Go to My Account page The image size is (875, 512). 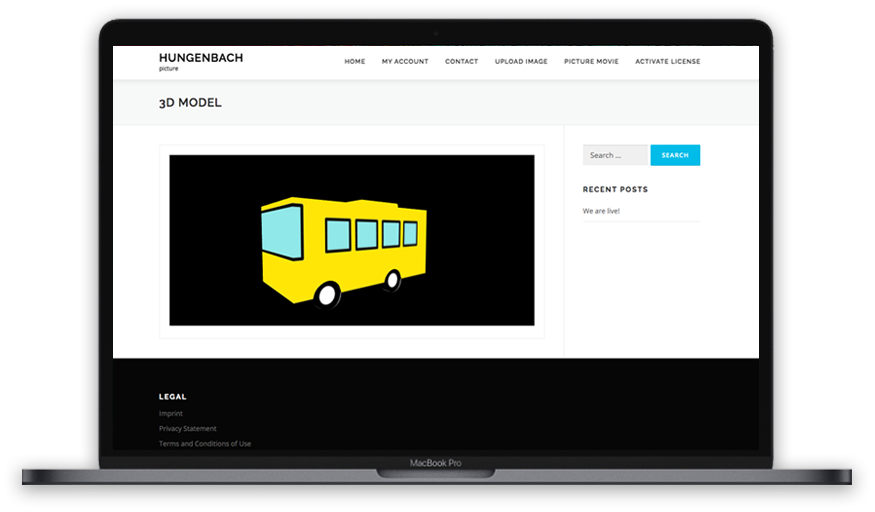click(405, 61)
